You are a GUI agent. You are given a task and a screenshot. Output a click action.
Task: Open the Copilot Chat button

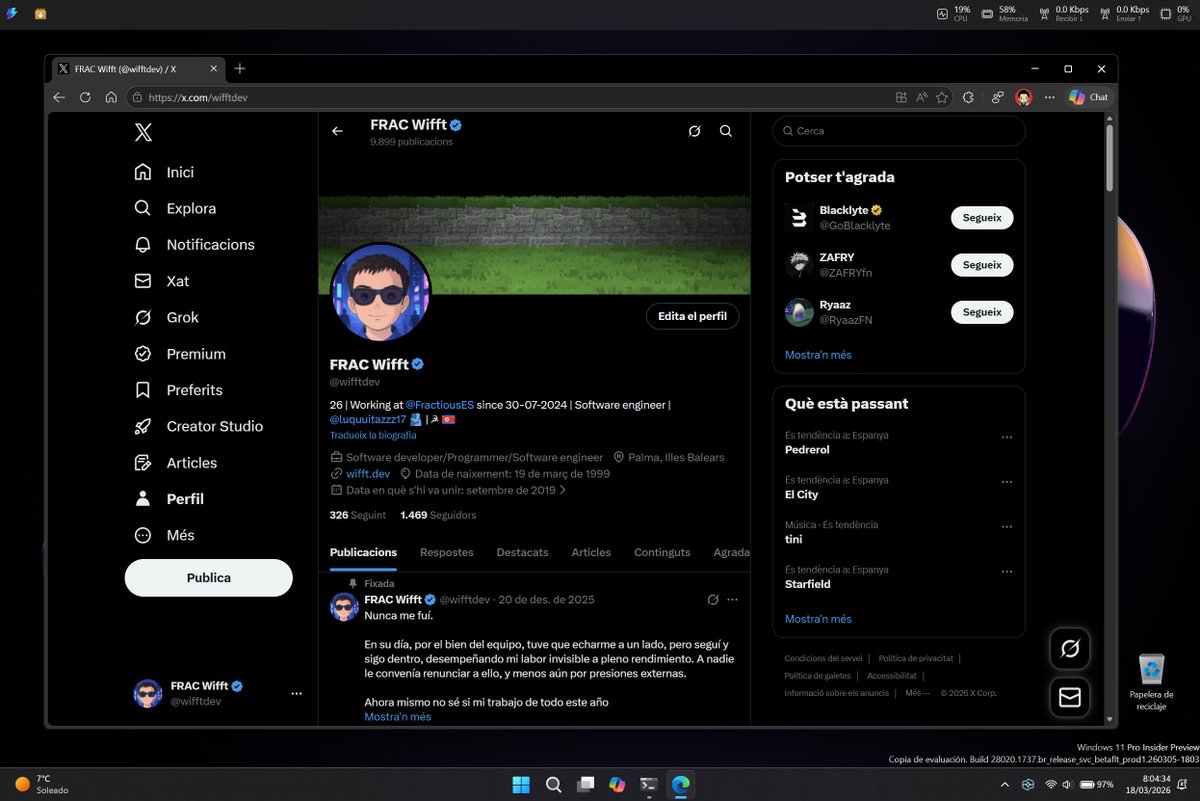click(x=1088, y=97)
